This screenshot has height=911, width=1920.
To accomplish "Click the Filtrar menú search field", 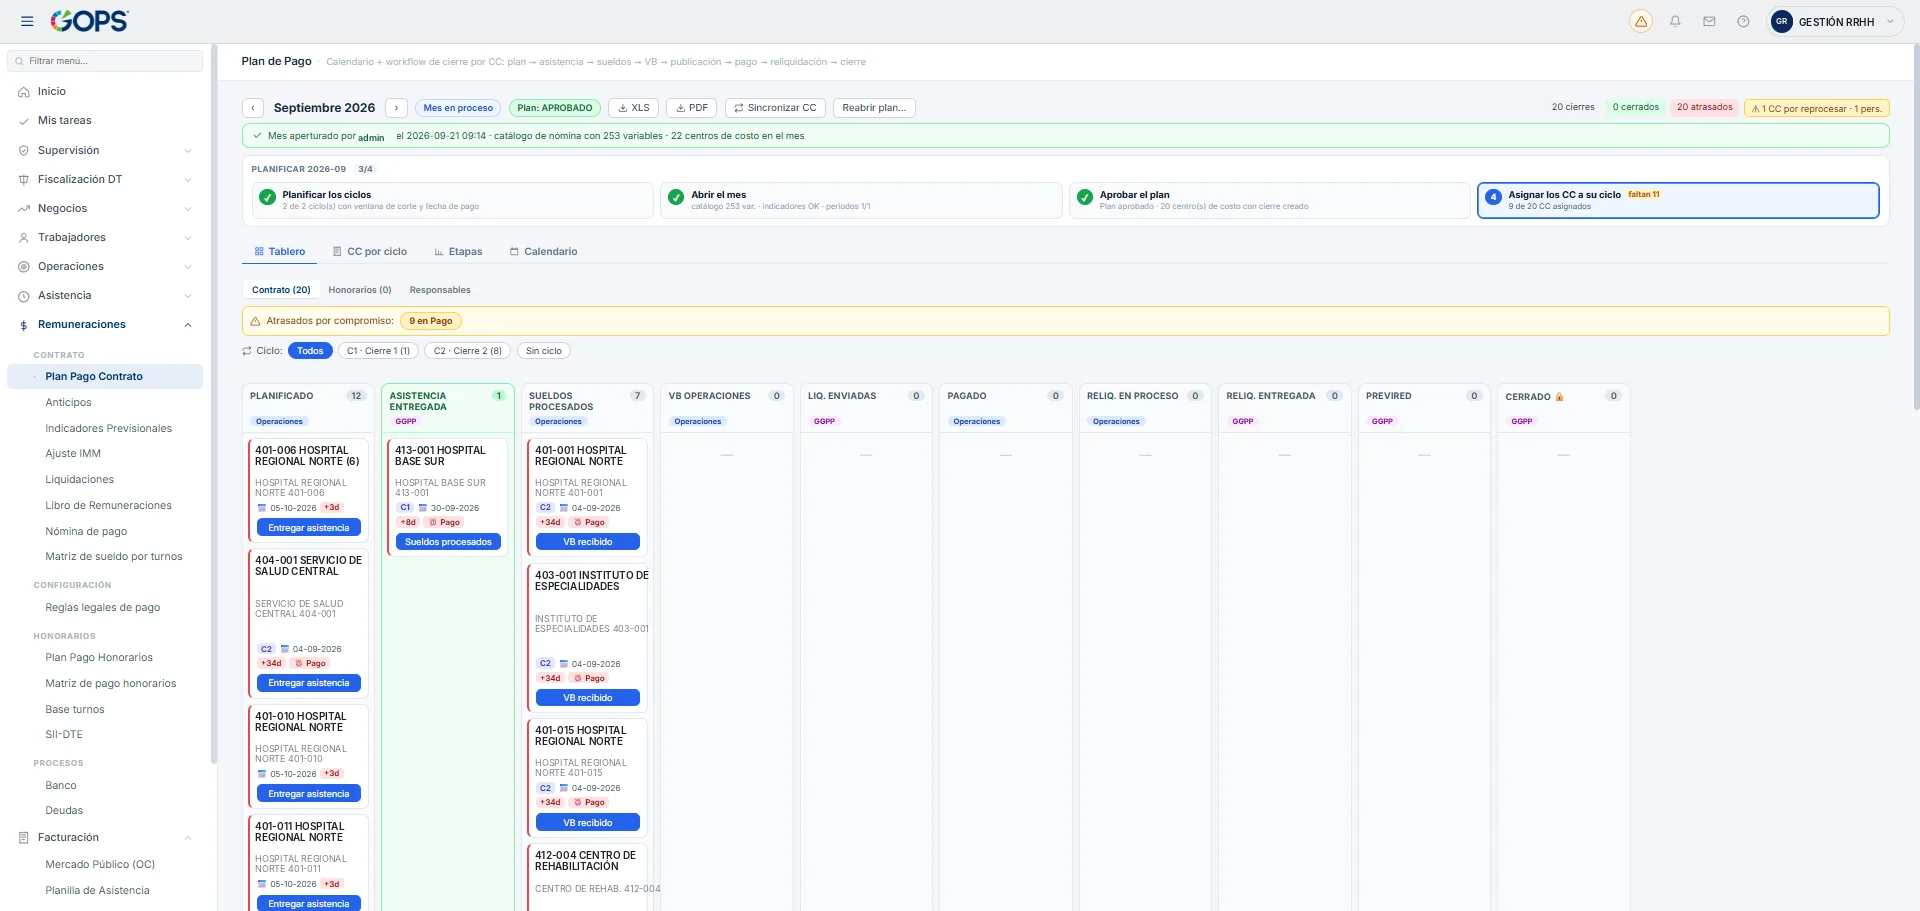I will [105, 61].
